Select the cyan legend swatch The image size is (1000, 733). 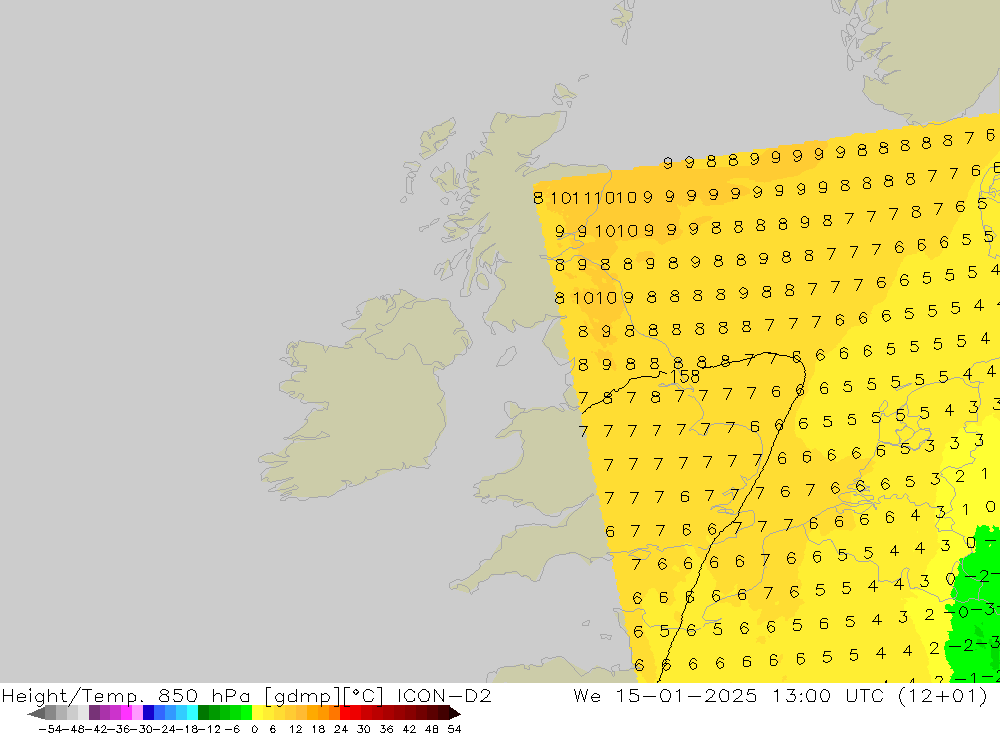pyautogui.click(x=192, y=713)
